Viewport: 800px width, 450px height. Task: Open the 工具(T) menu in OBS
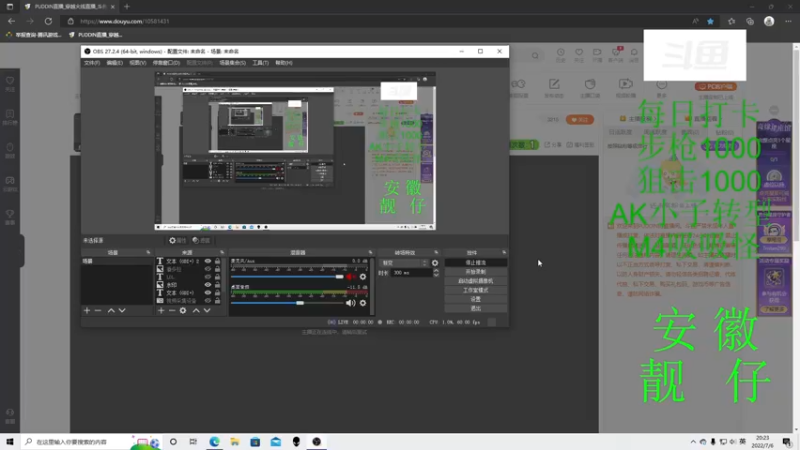(x=260, y=63)
